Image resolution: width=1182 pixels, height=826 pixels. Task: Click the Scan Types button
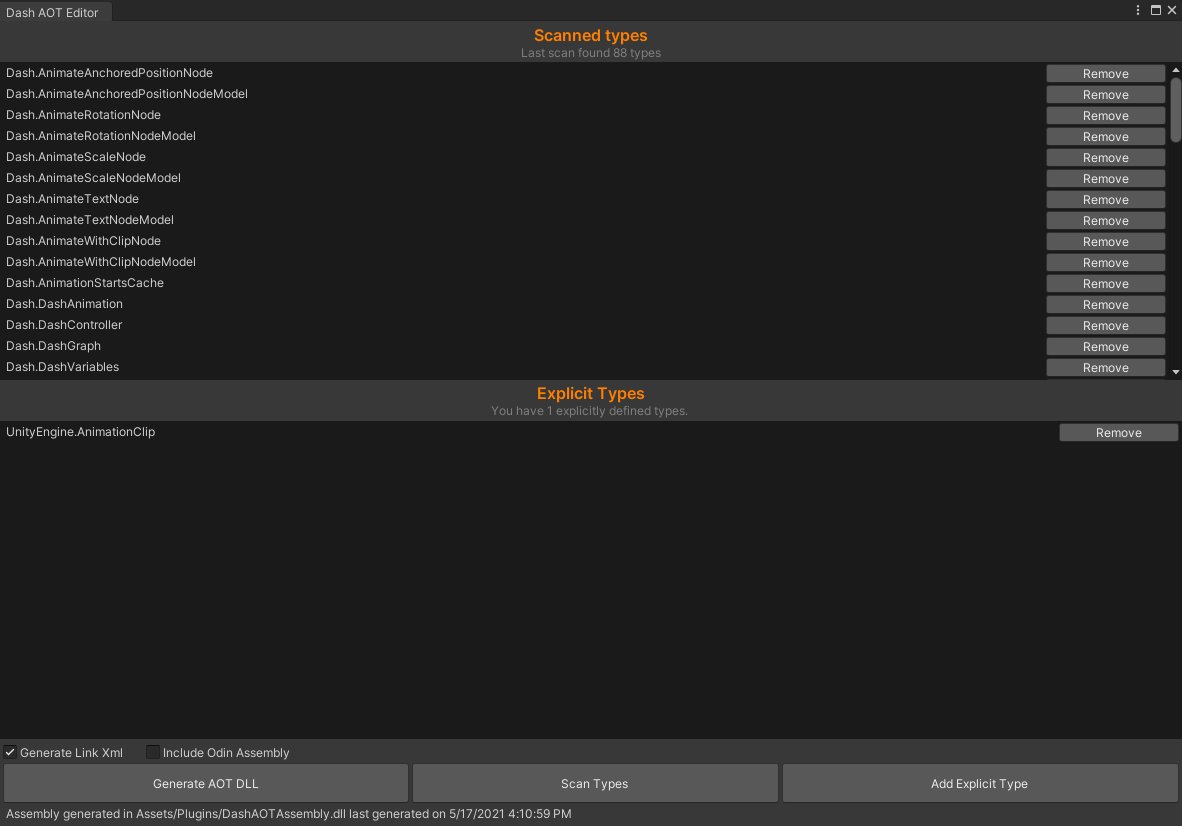click(595, 784)
